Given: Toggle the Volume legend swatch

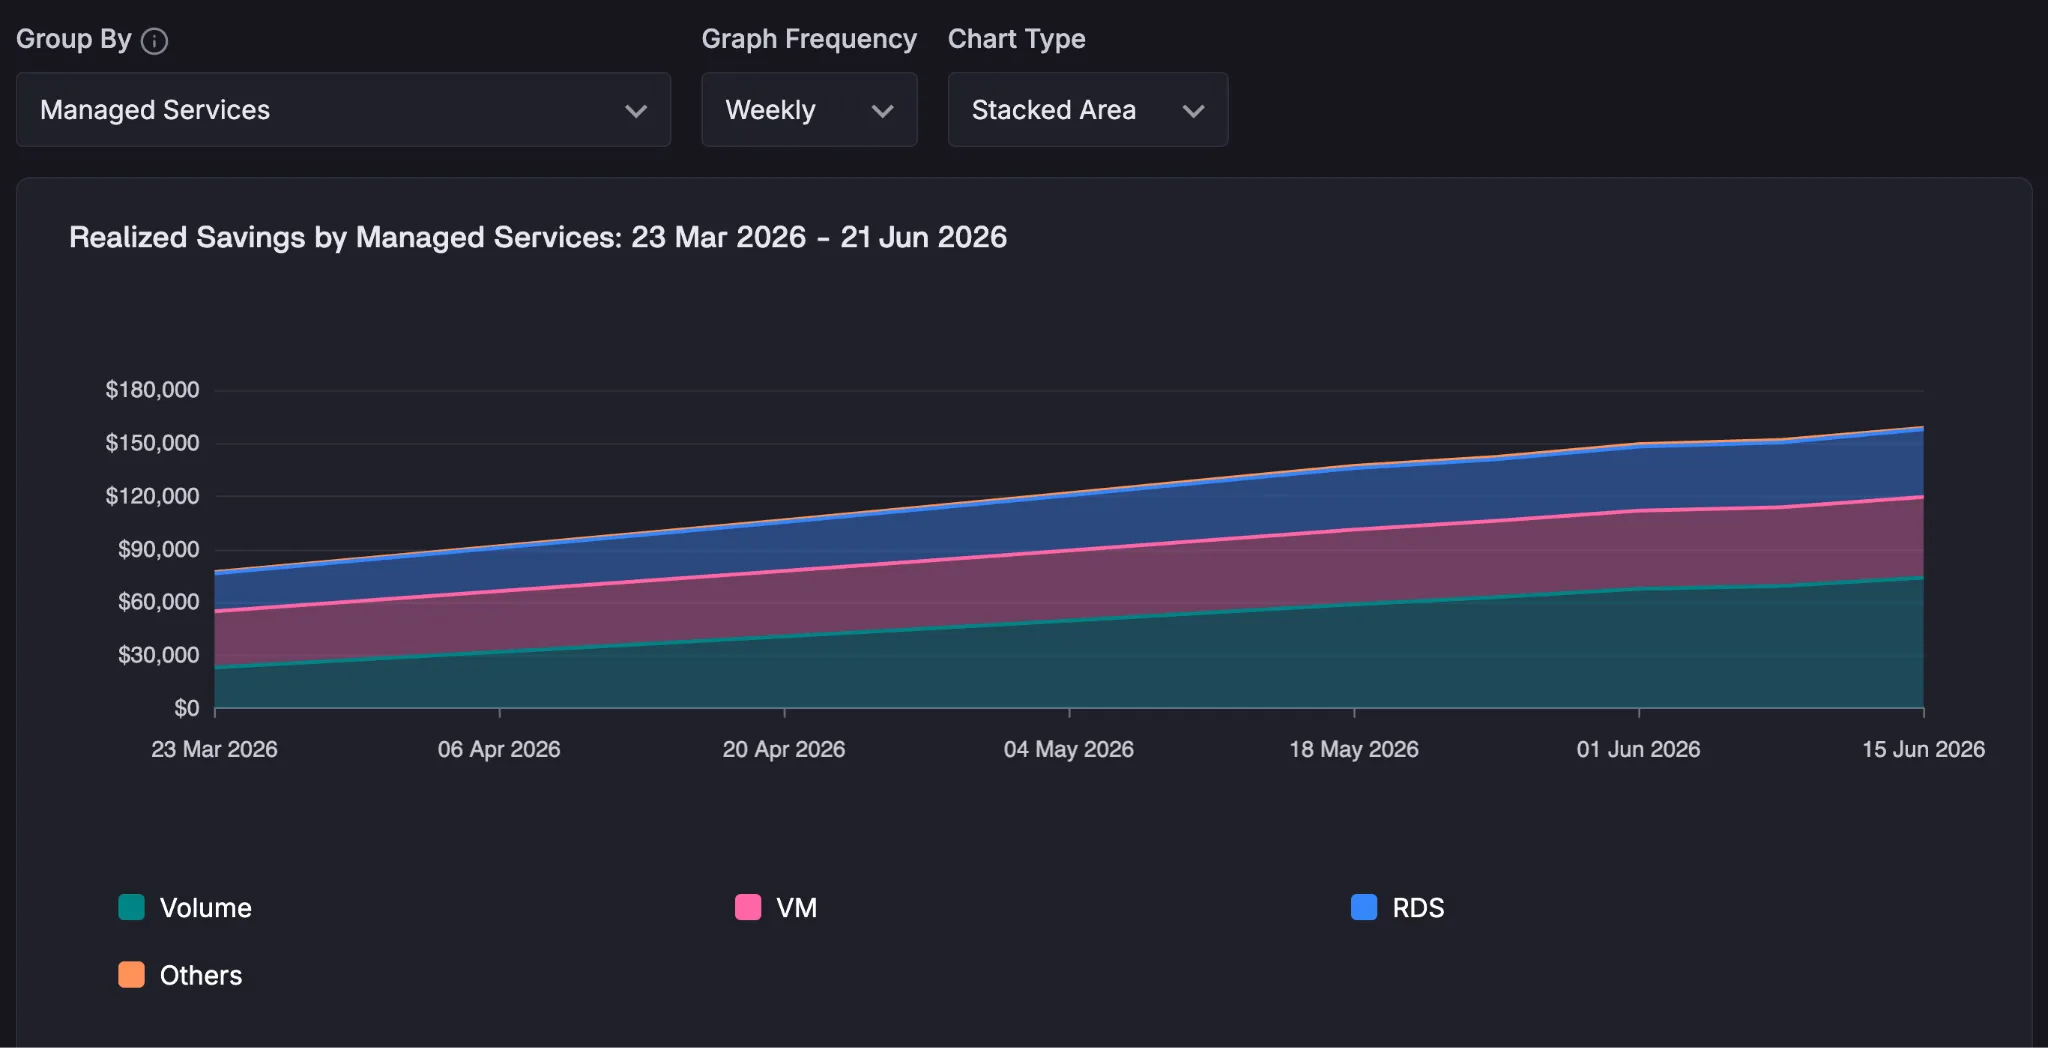Looking at the screenshot, I should (x=132, y=907).
